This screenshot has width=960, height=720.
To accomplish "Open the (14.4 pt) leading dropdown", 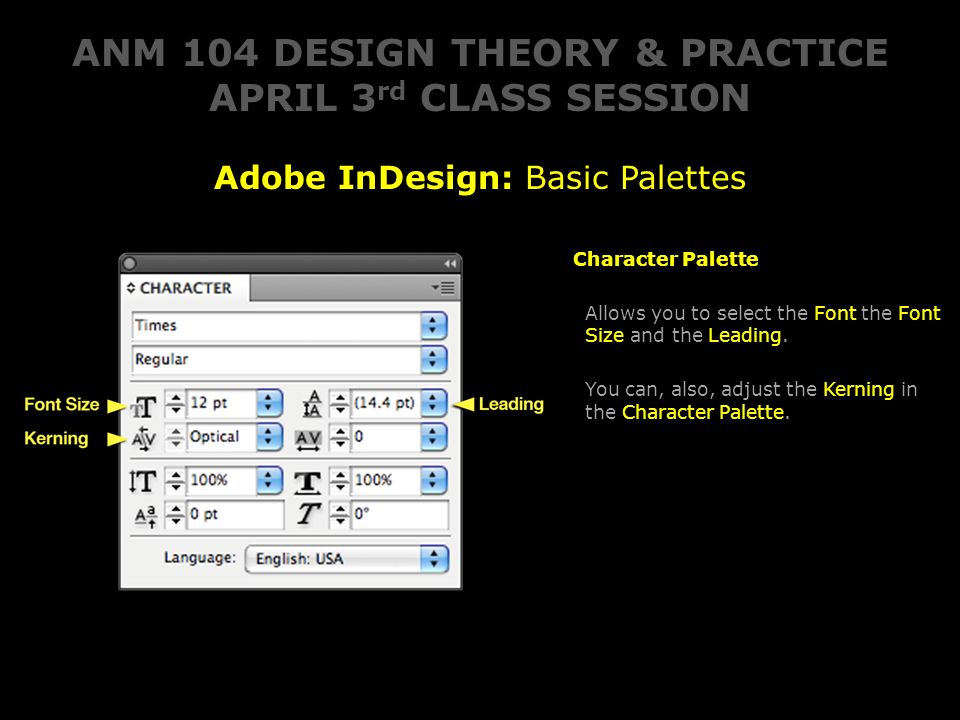I will point(433,403).
